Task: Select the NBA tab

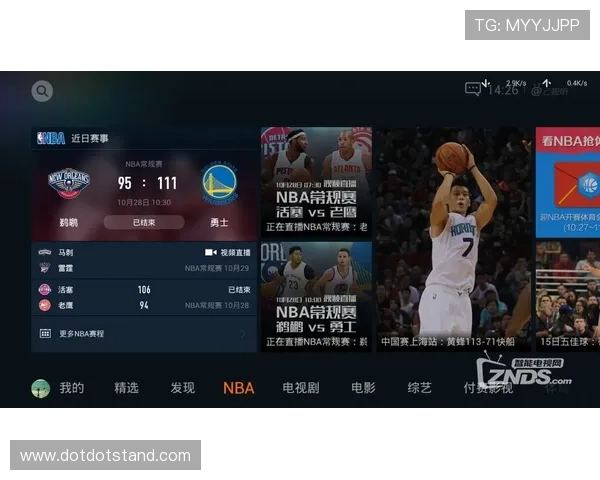Action: pos(238,388)
